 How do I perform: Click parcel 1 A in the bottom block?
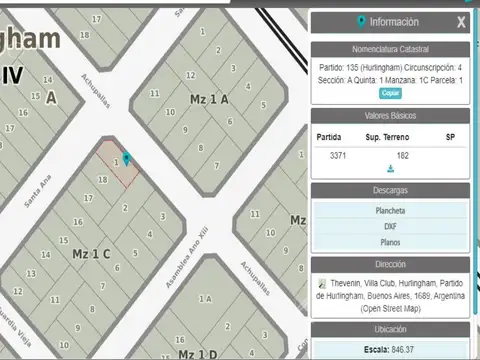(205, 299)
